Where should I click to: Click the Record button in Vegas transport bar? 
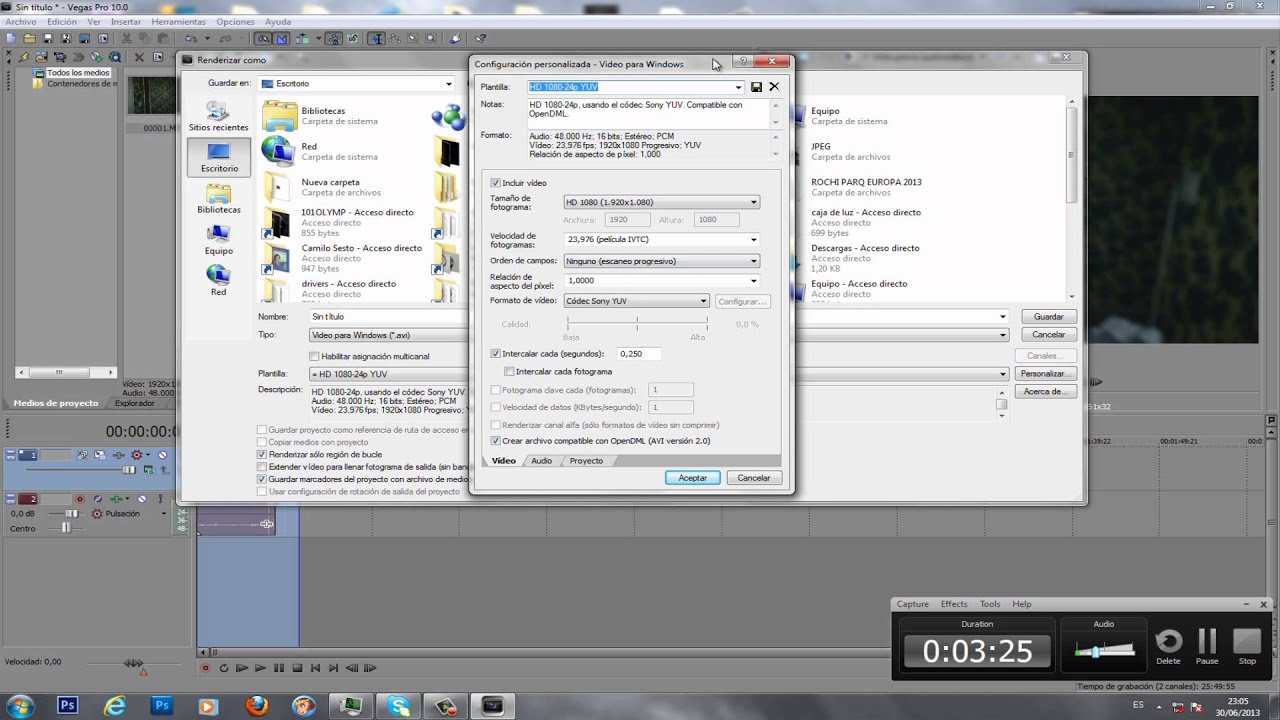pyautogui.click(x=206, y=668)
